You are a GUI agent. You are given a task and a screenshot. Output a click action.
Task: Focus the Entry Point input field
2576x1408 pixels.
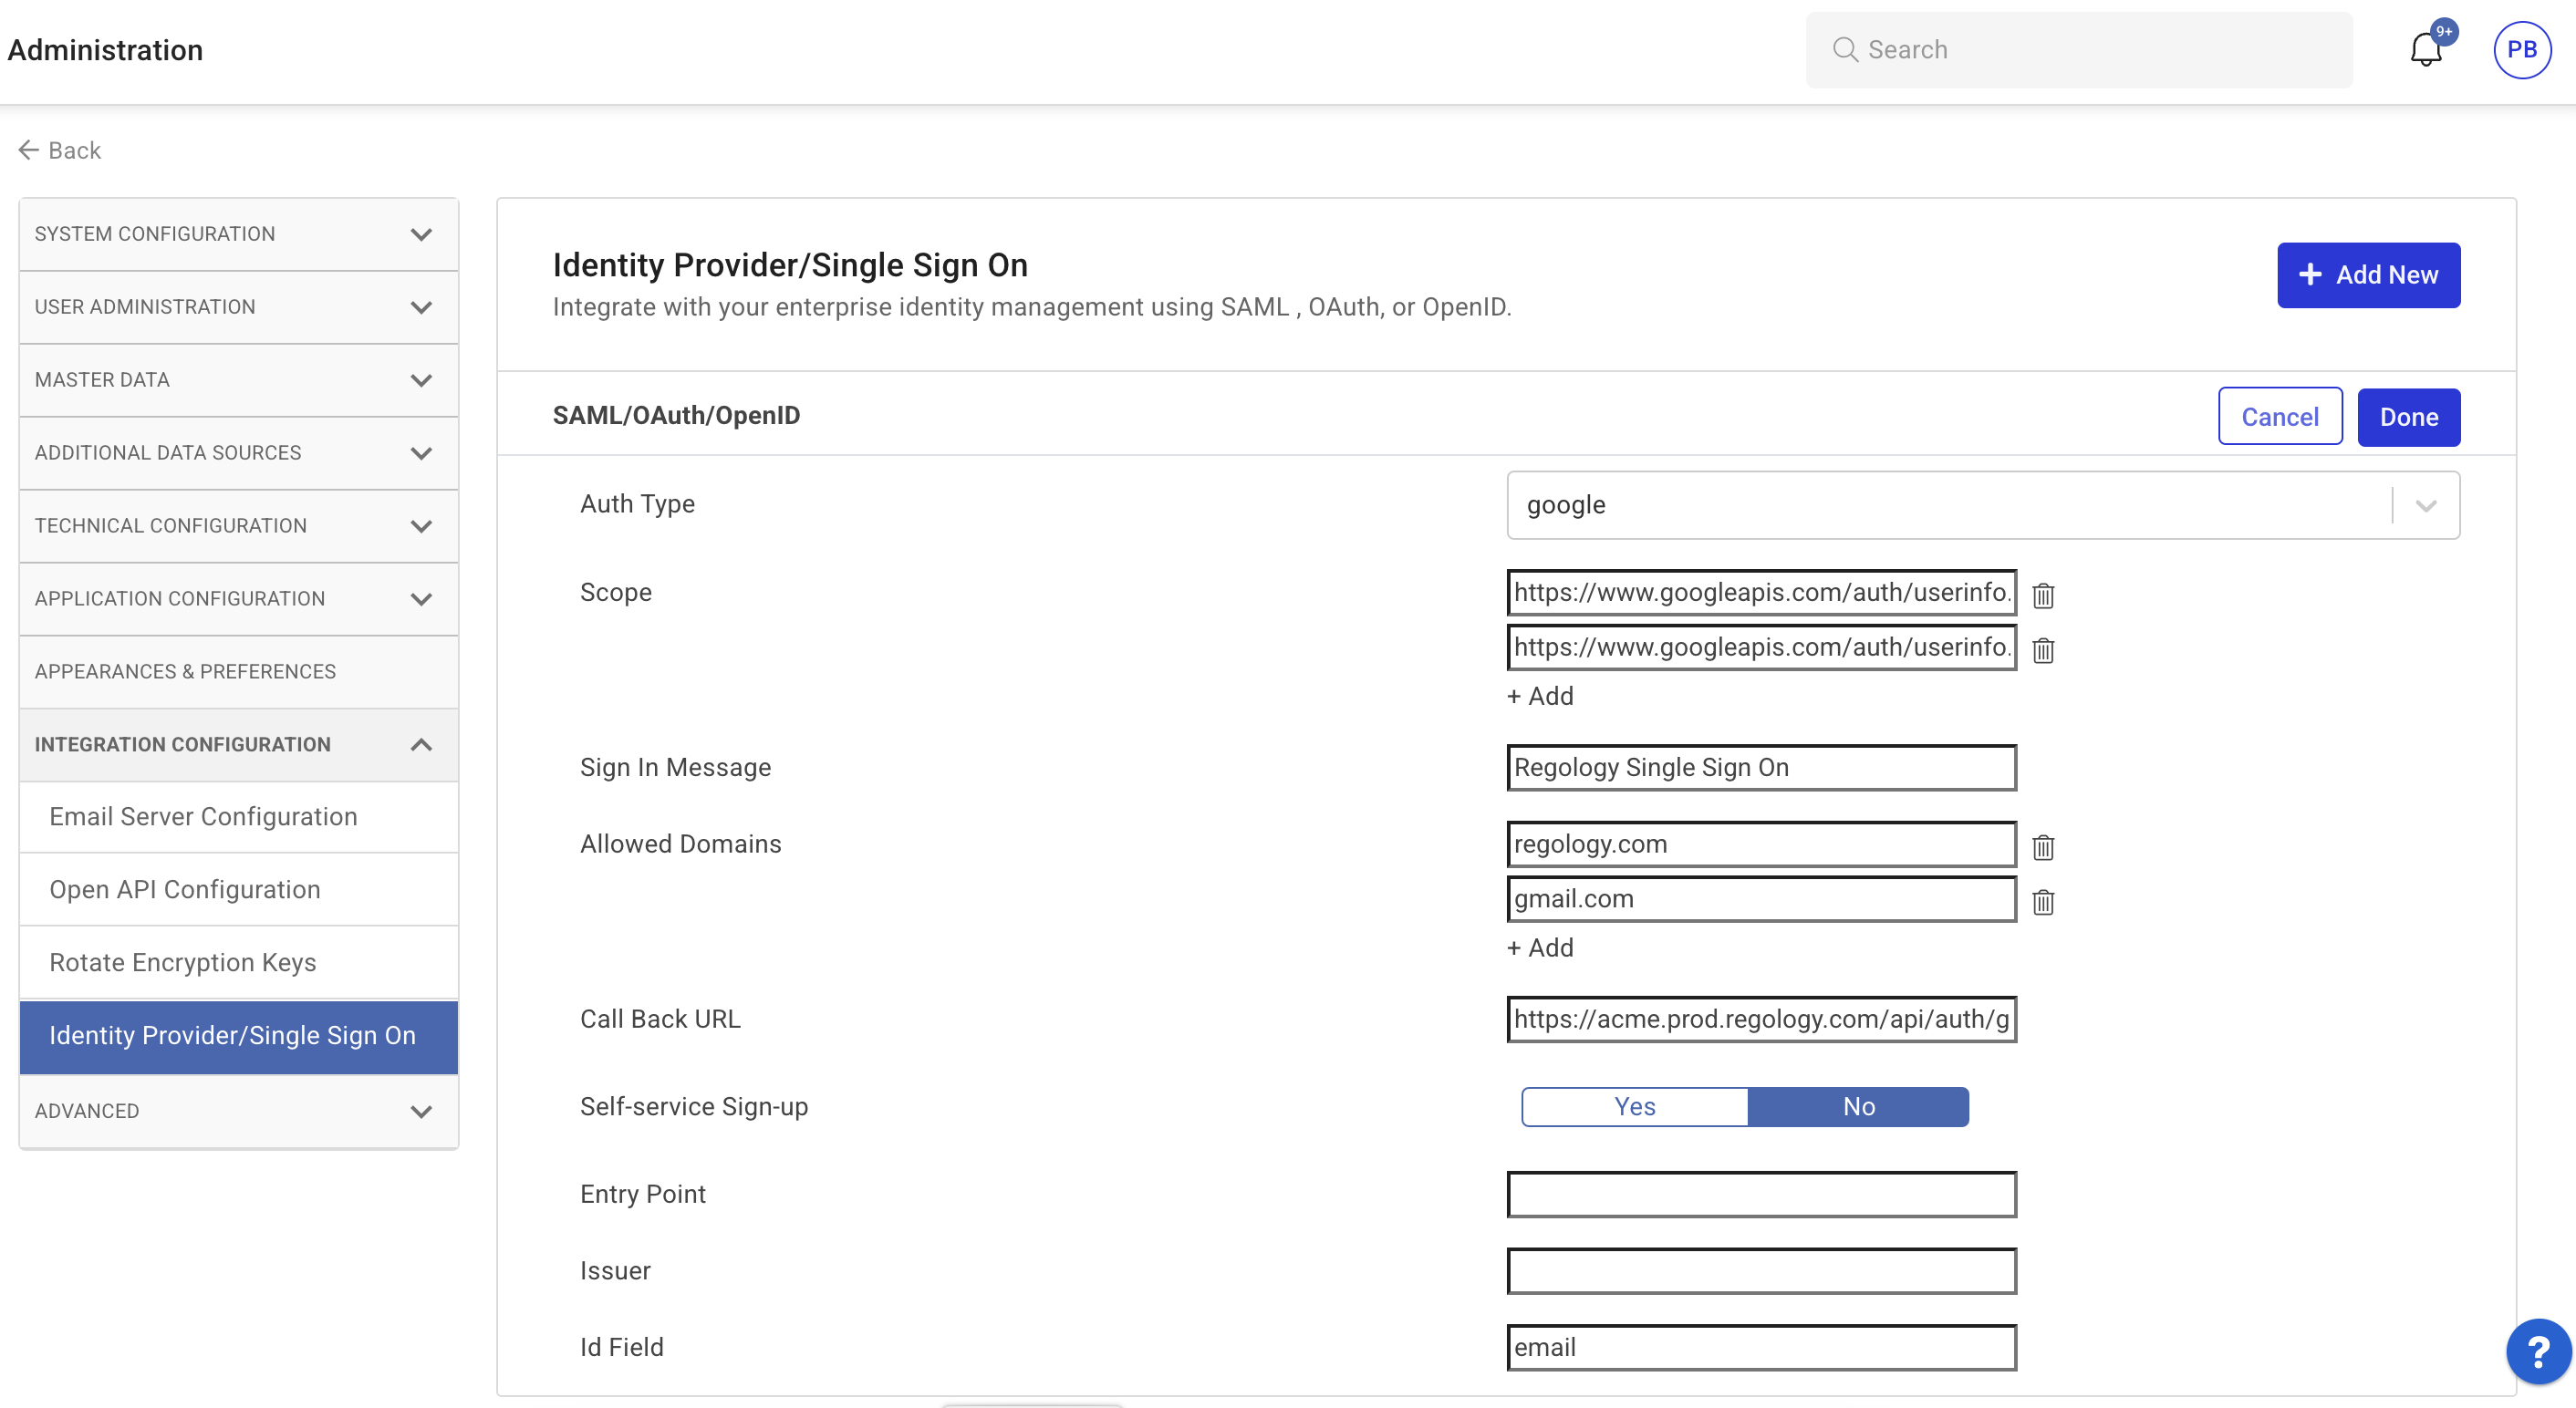pos(1761,1194)
